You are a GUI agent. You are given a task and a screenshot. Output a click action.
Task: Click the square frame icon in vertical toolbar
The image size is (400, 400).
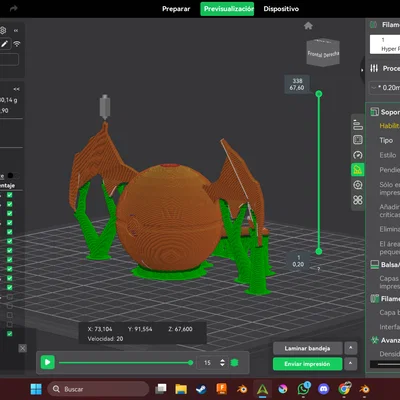point(358,140)
